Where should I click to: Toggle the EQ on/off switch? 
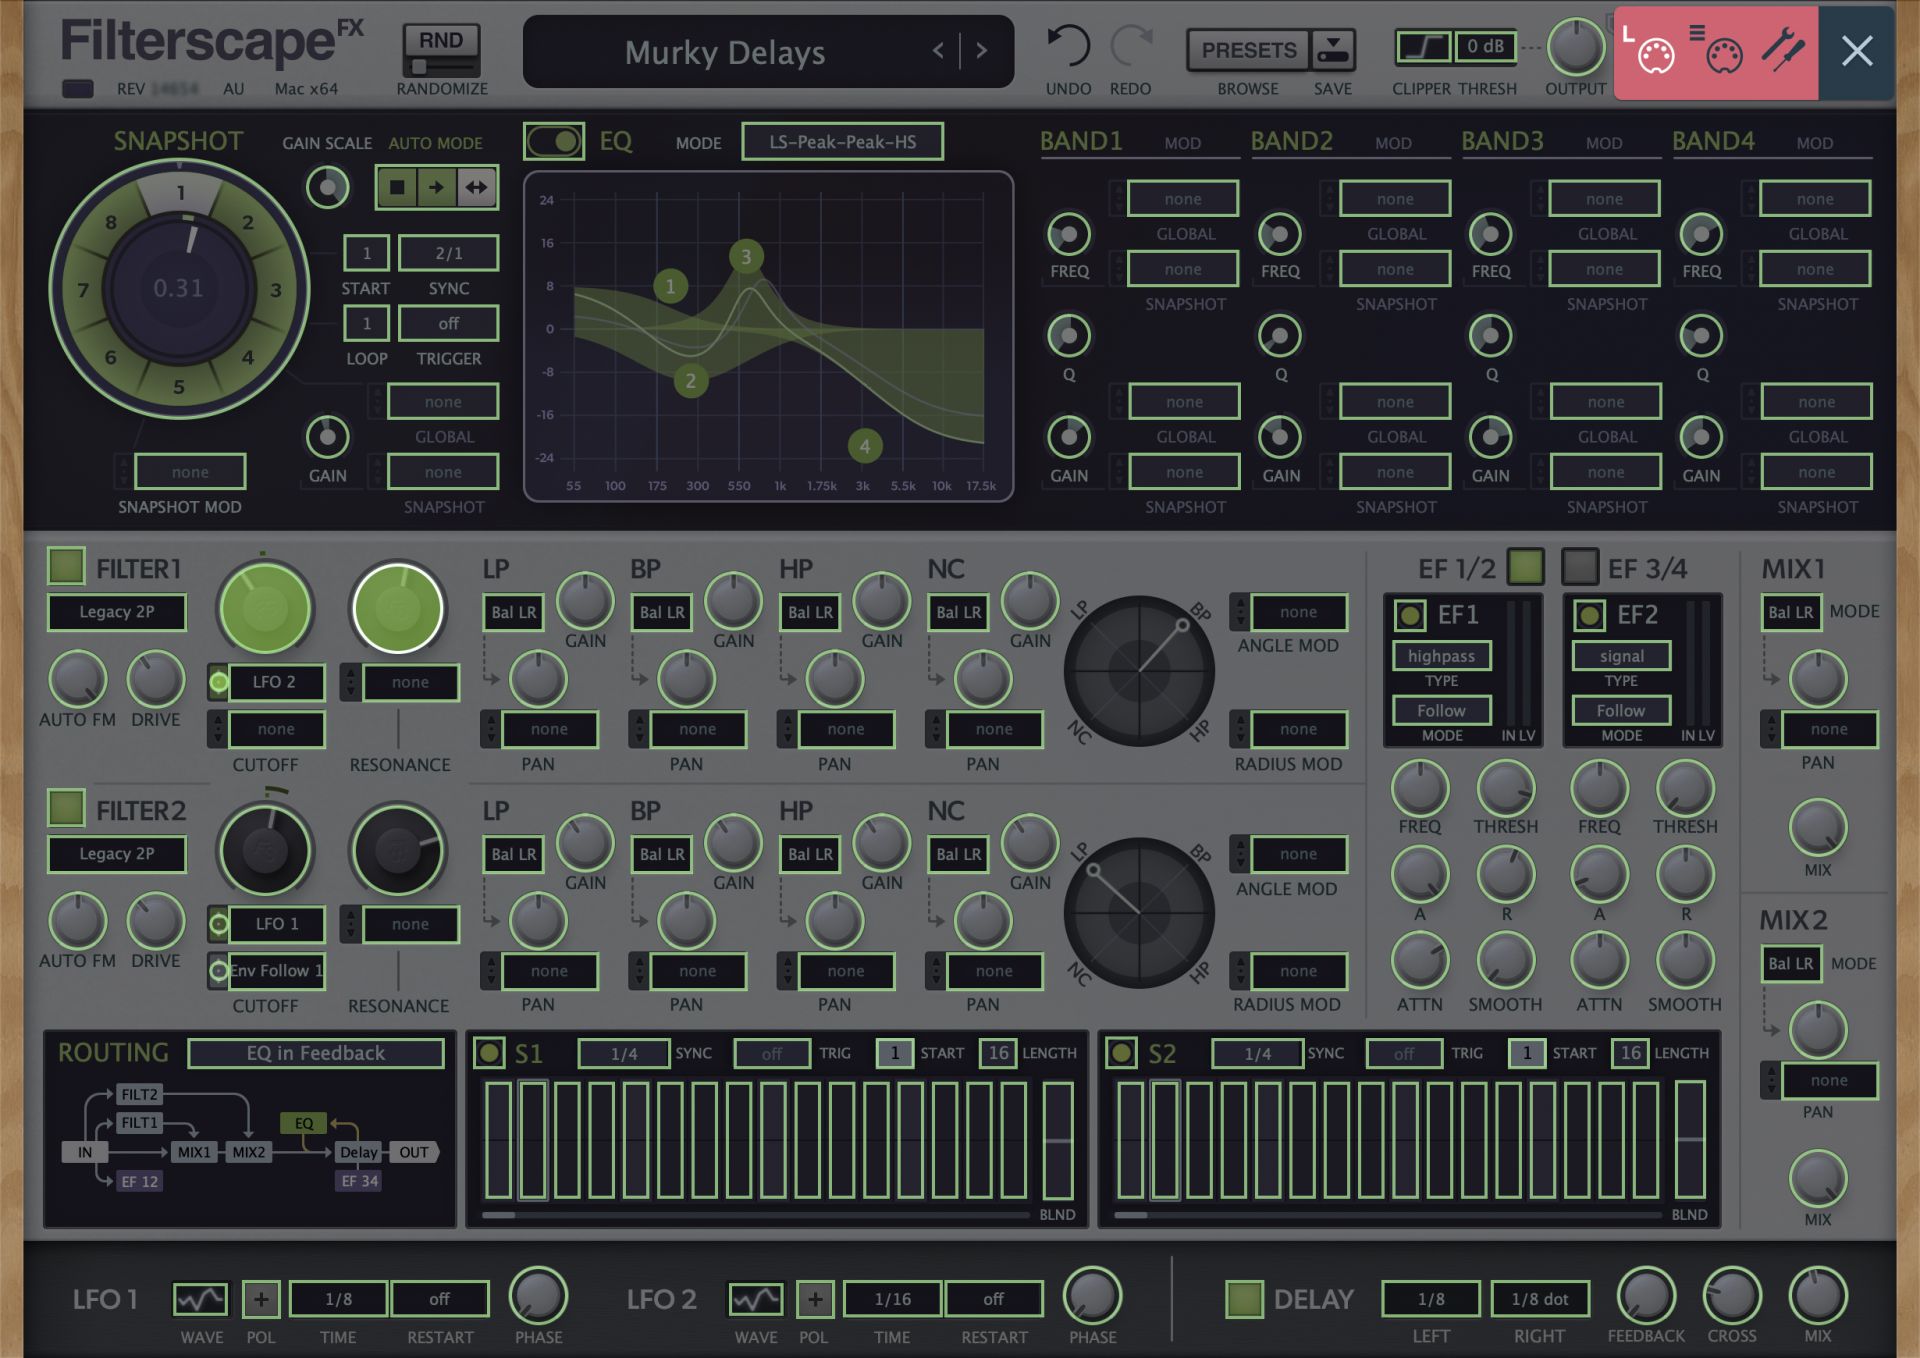click(554, 141)
